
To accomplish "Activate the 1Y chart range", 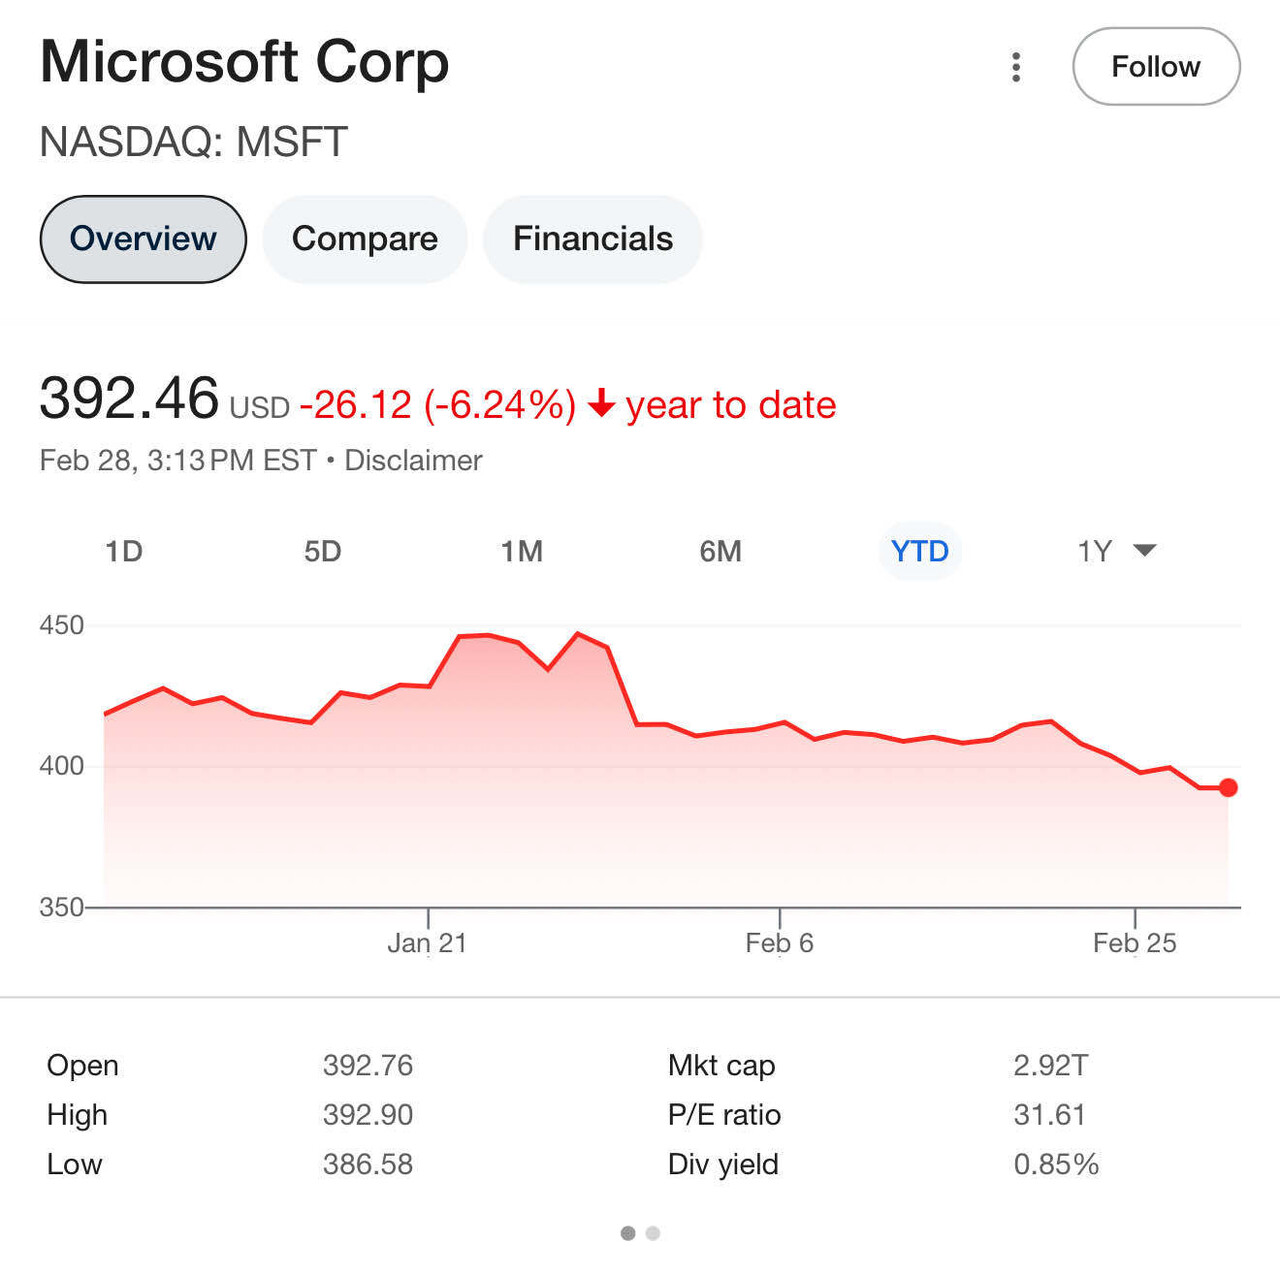I will click(1093, 551).
